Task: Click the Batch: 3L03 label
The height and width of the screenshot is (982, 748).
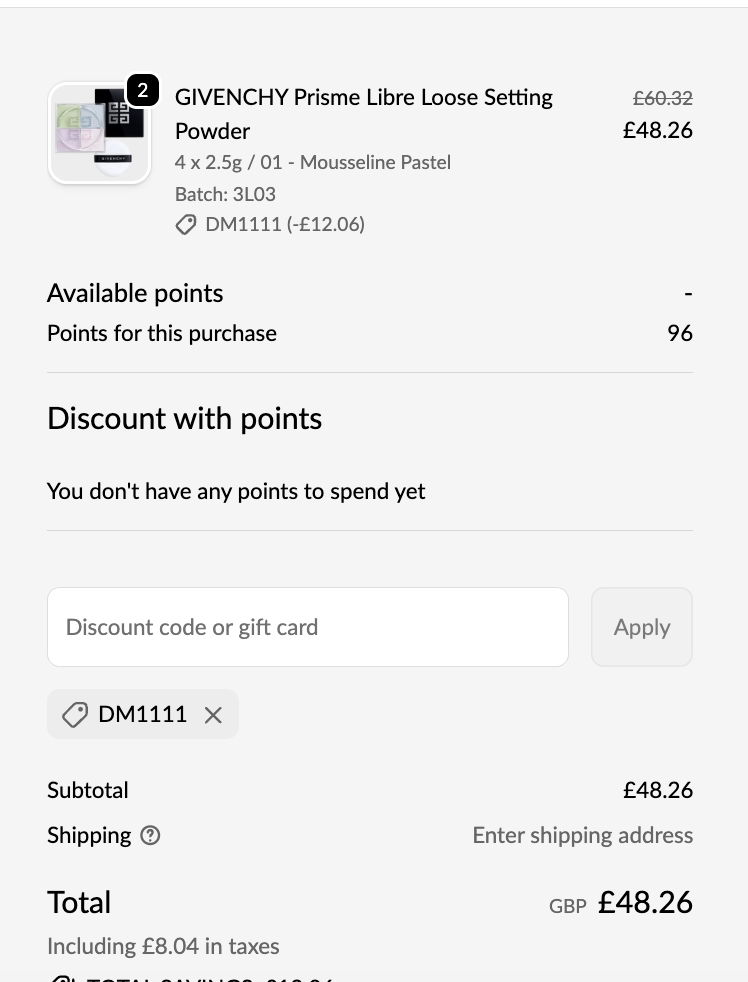Action: point(225,194)
